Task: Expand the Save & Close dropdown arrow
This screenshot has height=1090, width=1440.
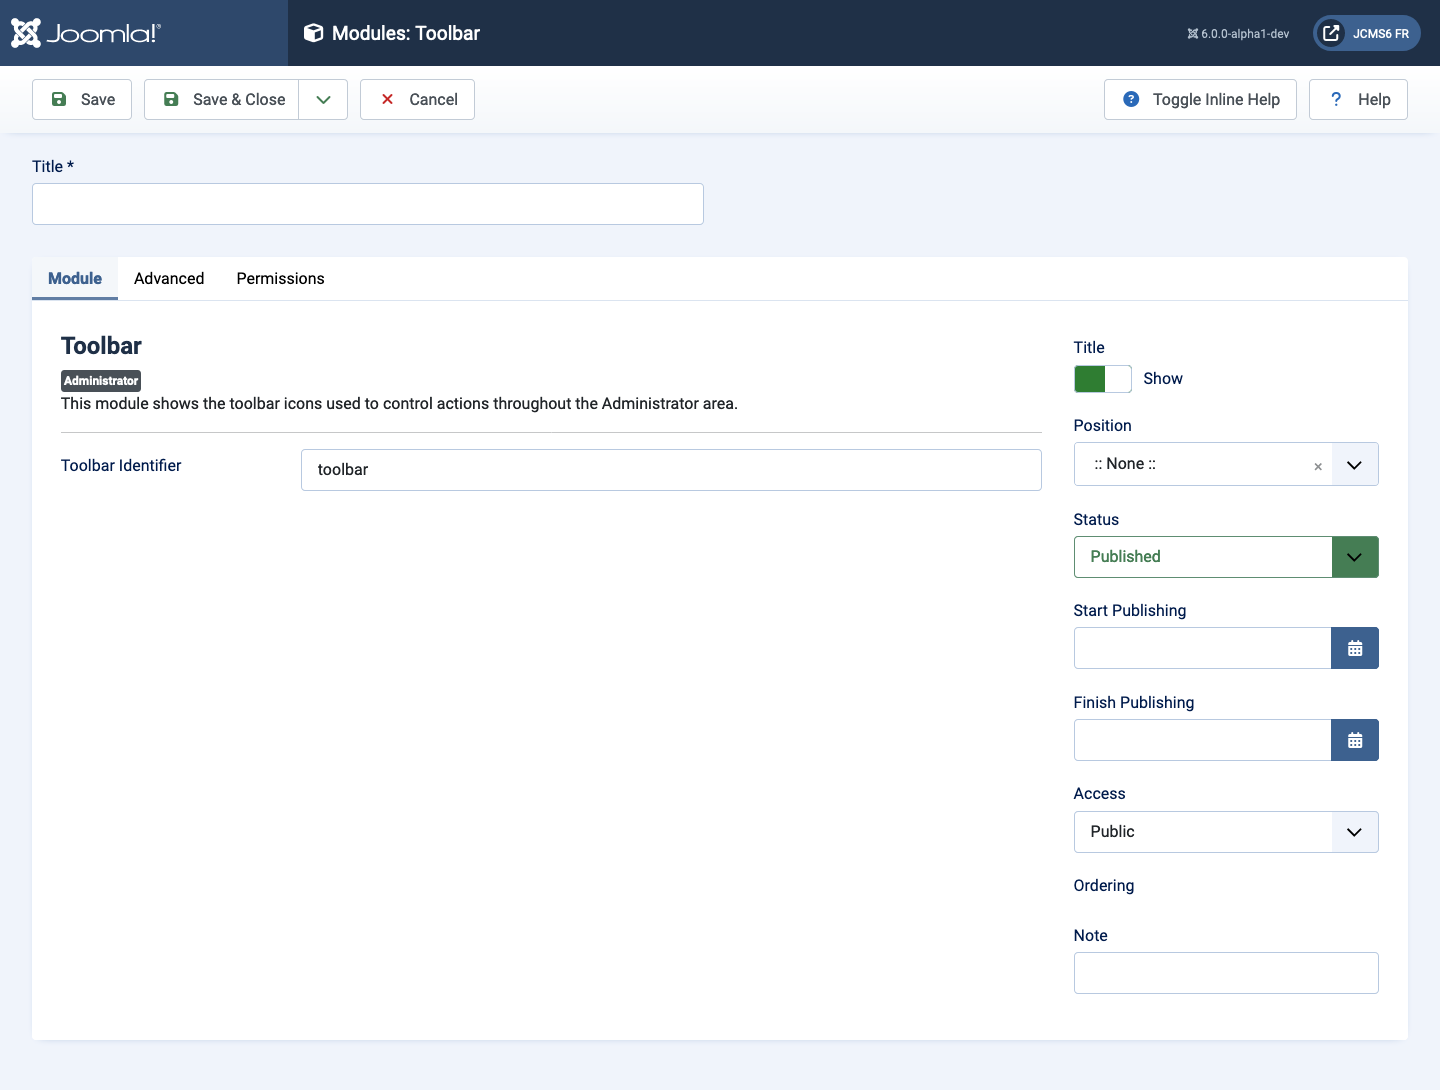Action: coord(323,99)
